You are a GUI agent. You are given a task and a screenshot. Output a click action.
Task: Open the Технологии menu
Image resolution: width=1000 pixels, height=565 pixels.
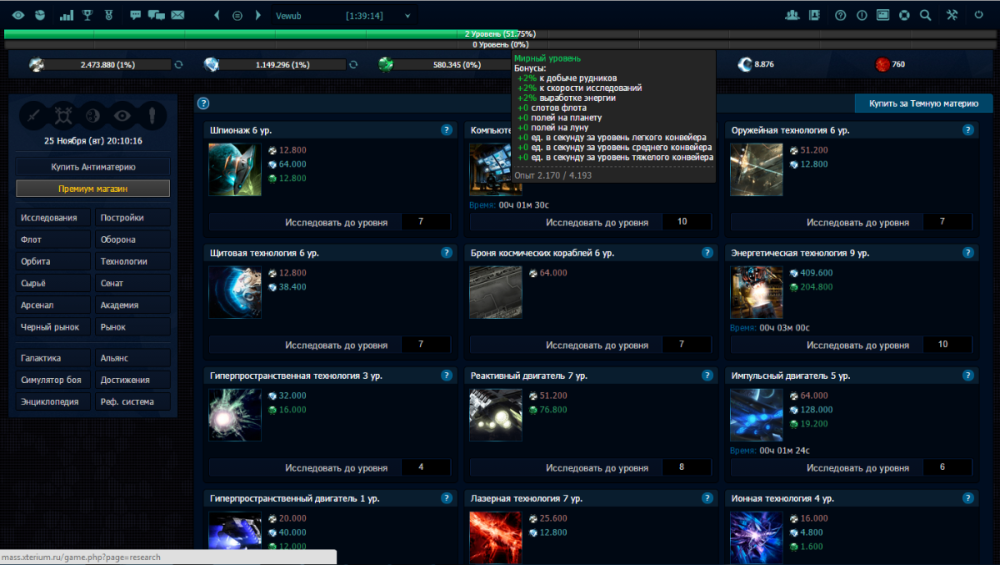pos(133,261)
